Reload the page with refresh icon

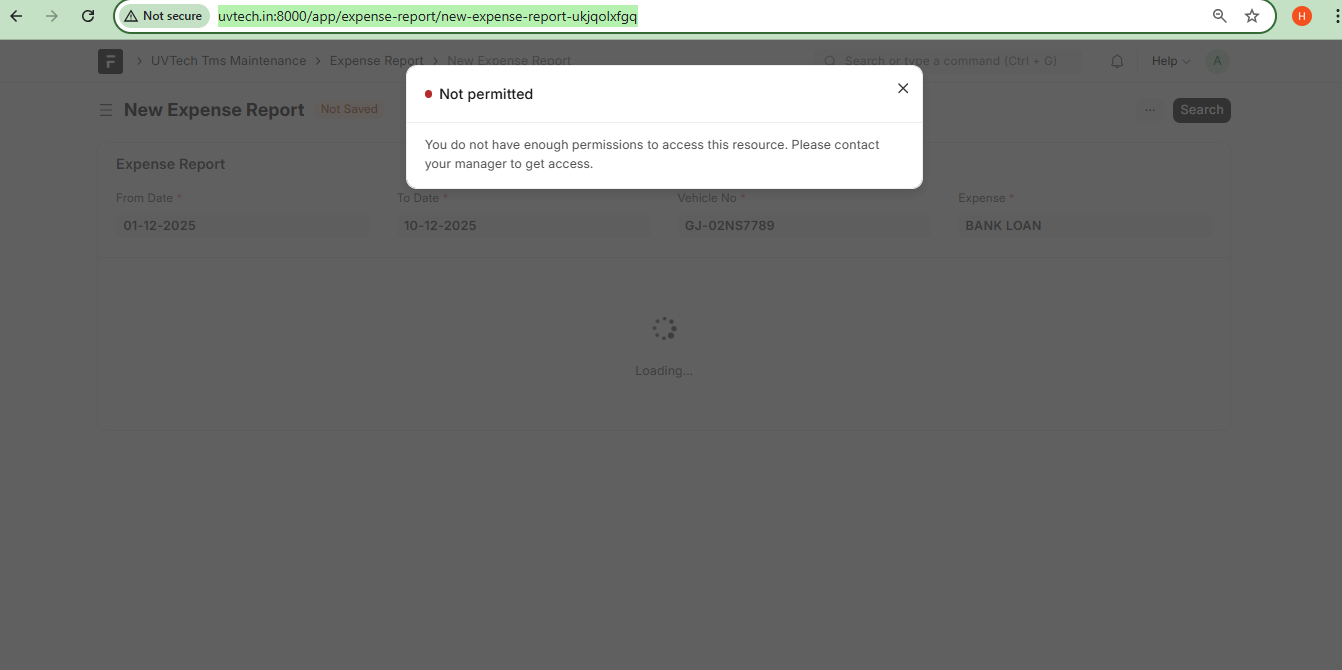click(88, 16)
